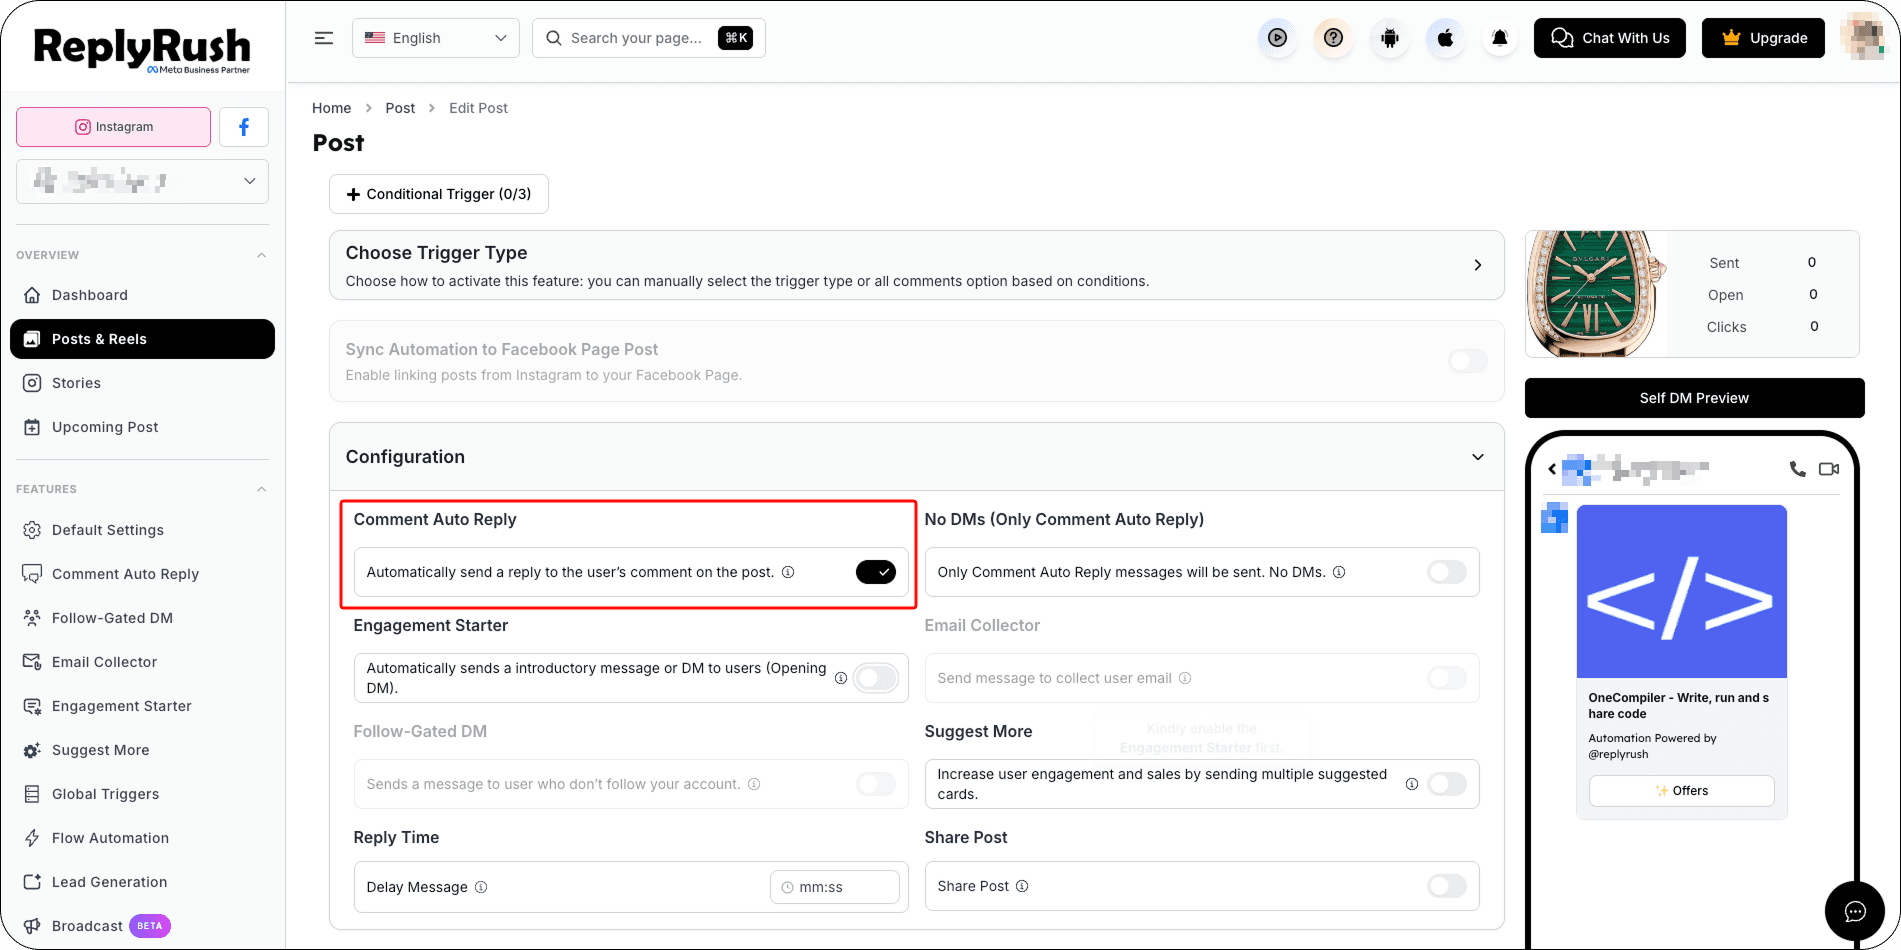The height and width of the screenshot is (950, 1901).
Task: Click the Home breadcrumb link
Action: point(332,108)
